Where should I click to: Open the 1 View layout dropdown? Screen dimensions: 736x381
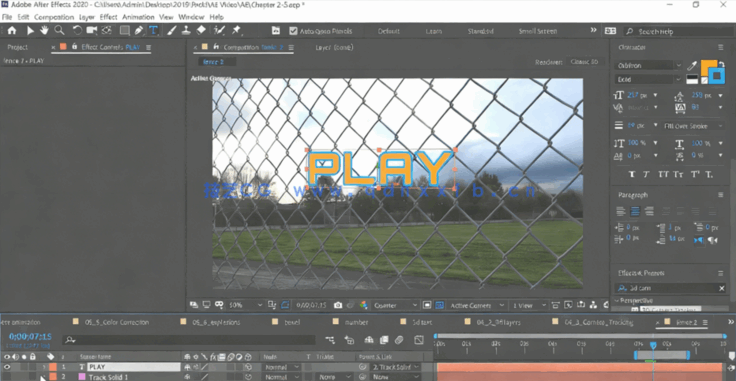point(528,305)
